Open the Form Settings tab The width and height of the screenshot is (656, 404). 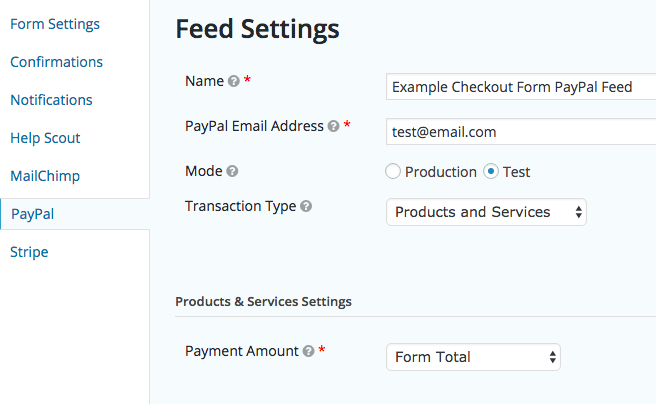(x=55, y=24)
